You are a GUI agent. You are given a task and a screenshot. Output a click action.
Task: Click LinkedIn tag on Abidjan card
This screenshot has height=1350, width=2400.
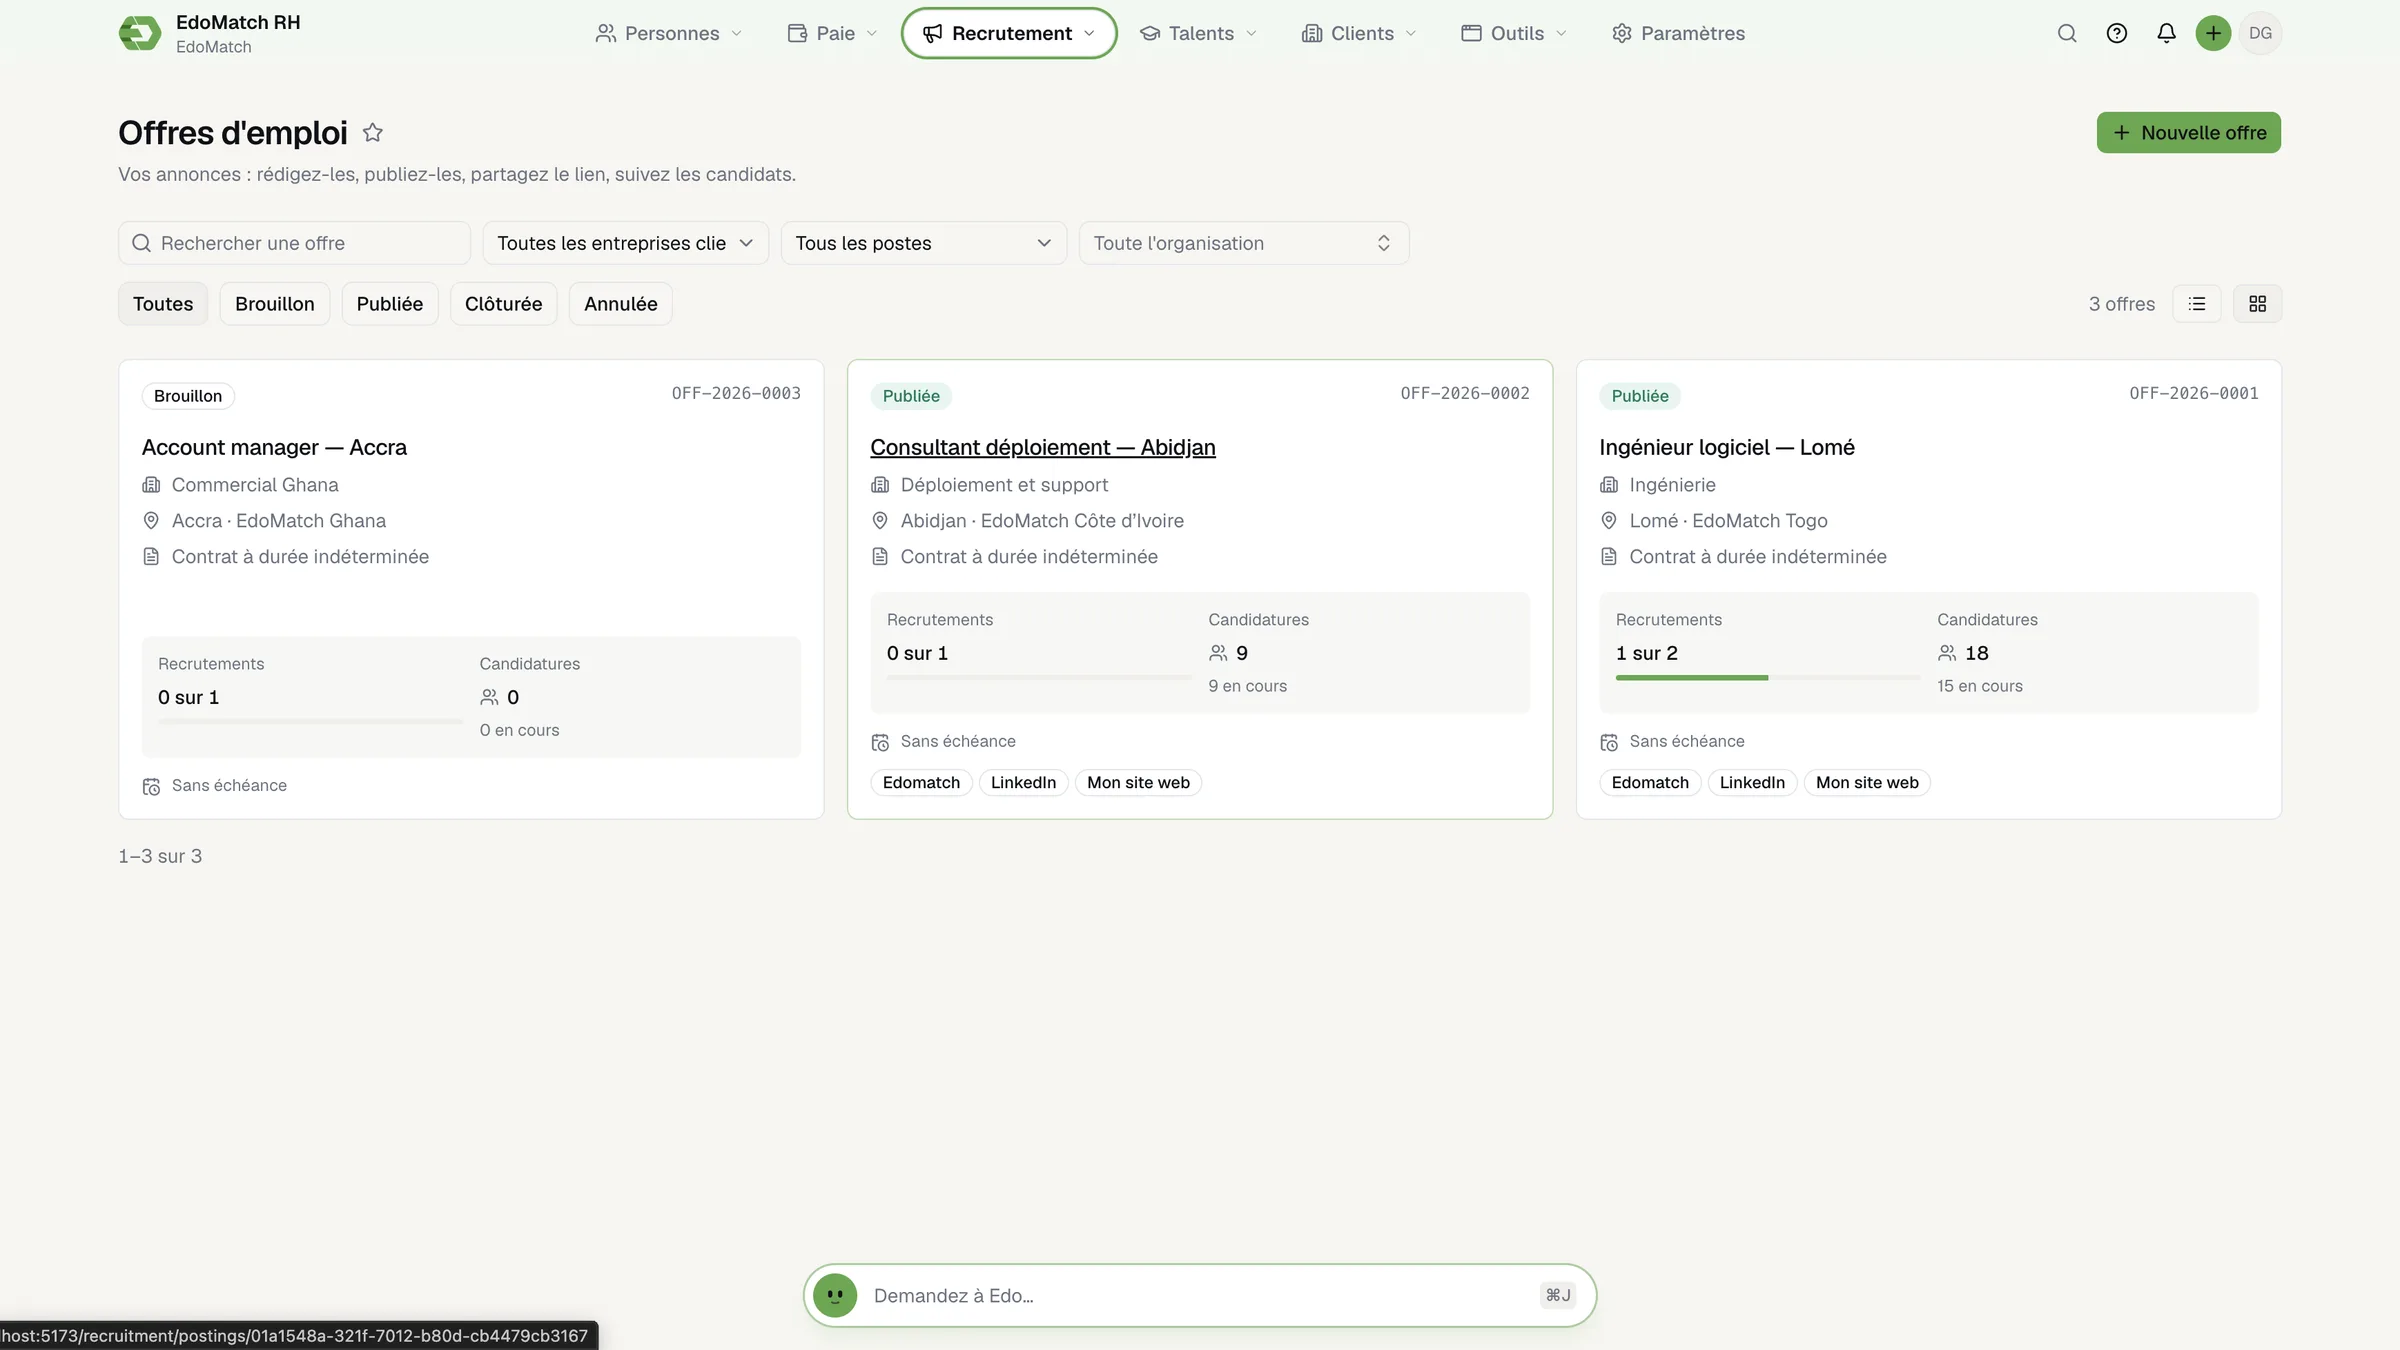tap(1023, 783)
